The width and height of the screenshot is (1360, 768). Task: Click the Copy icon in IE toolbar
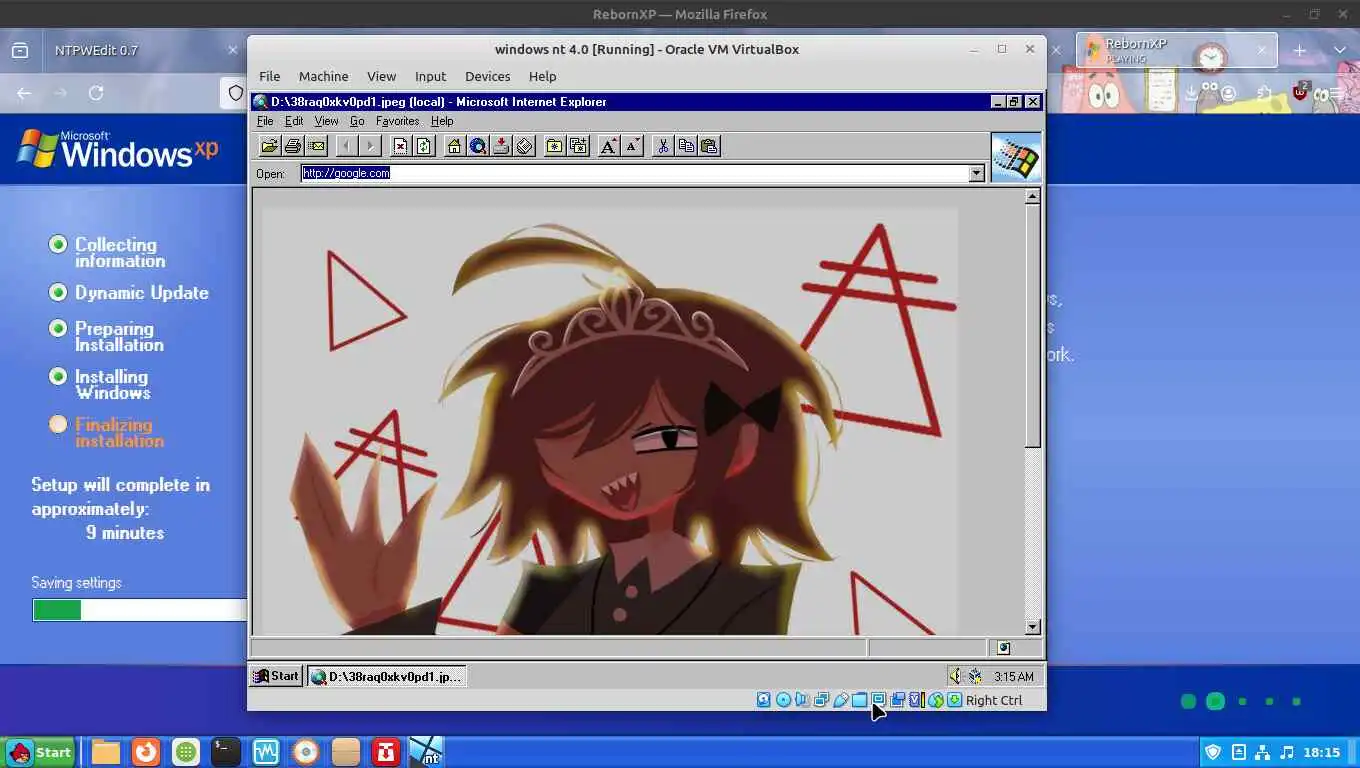[x=686, y=146]
